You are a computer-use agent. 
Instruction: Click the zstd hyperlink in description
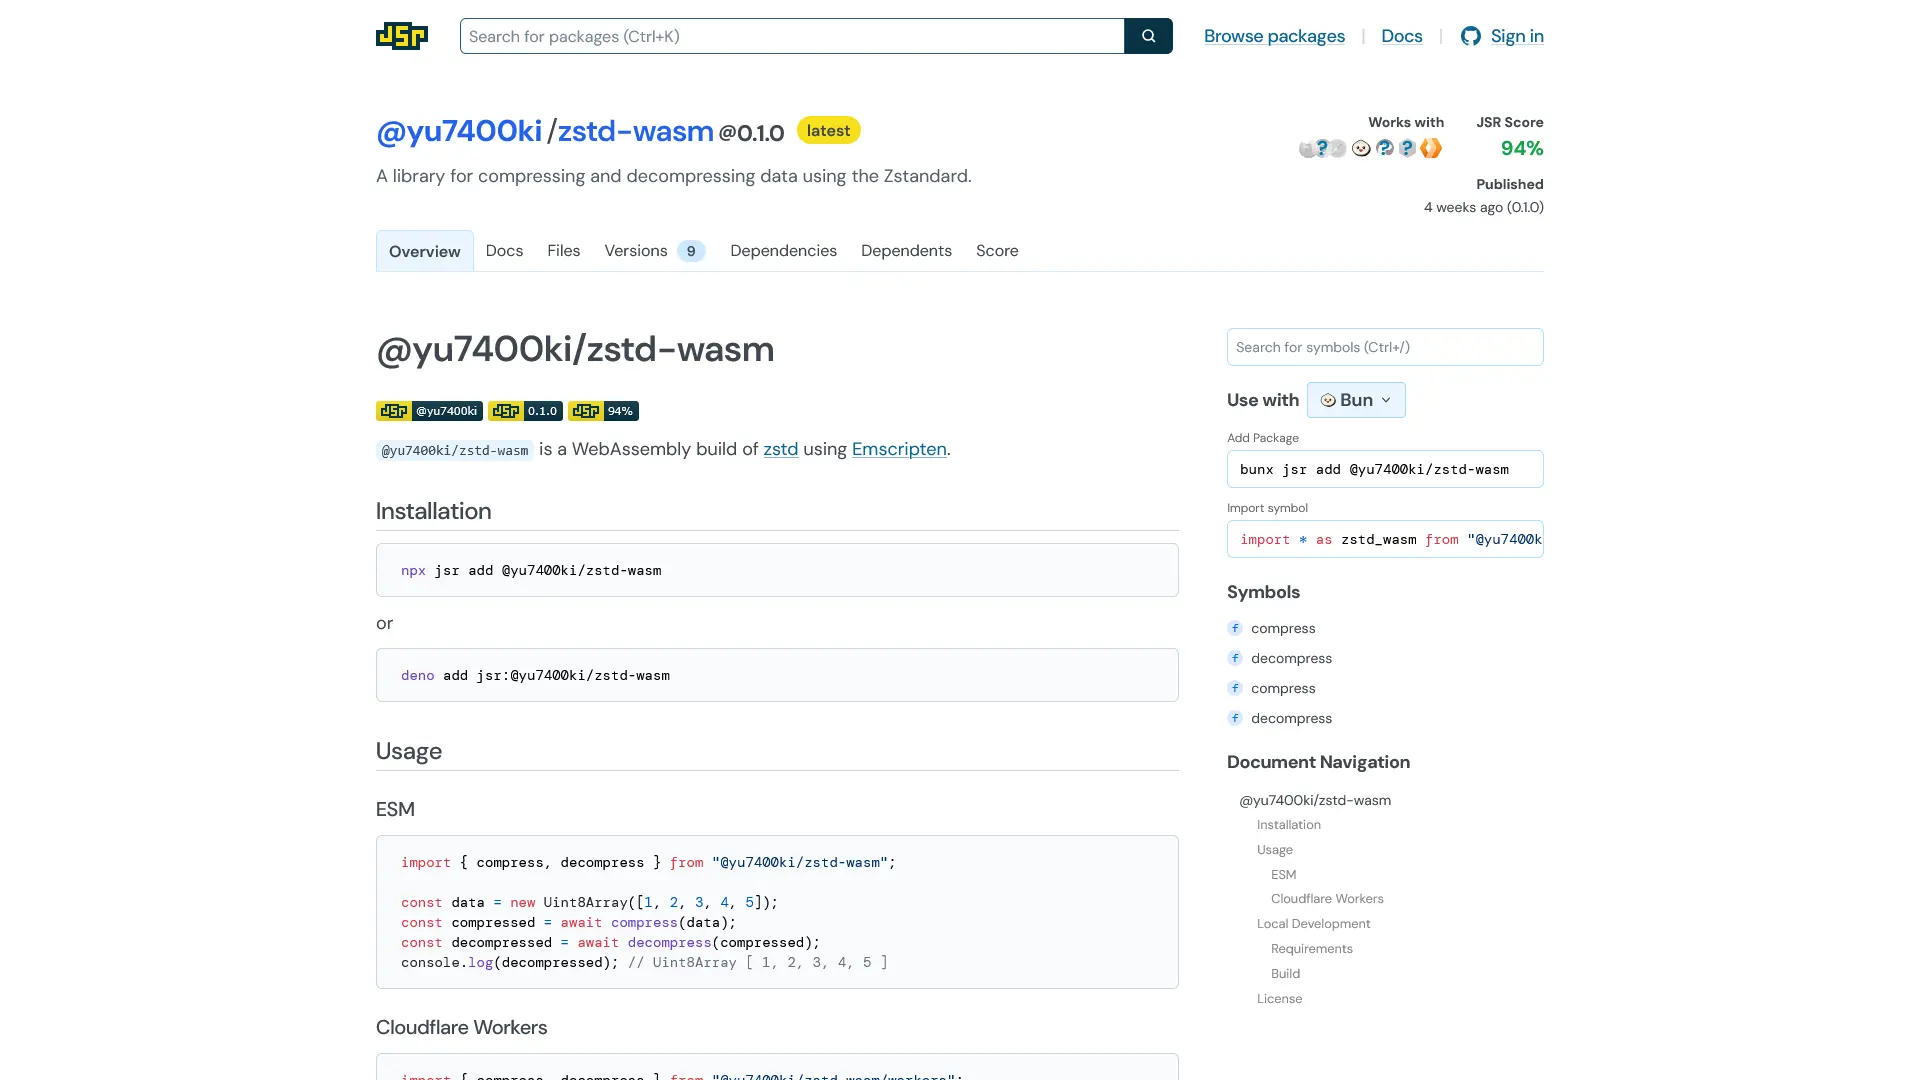tap(780, 449)
